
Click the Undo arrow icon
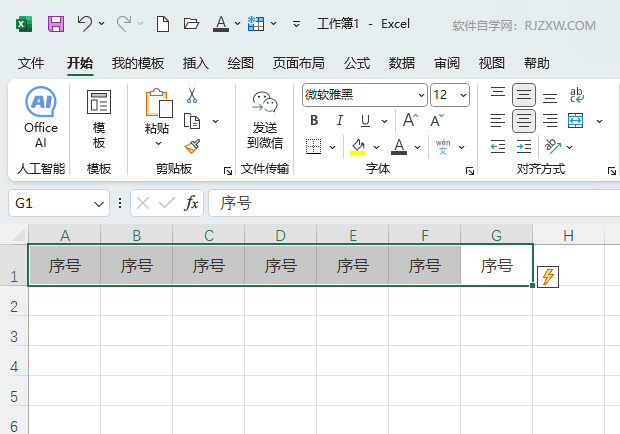(x=85, y=24)
